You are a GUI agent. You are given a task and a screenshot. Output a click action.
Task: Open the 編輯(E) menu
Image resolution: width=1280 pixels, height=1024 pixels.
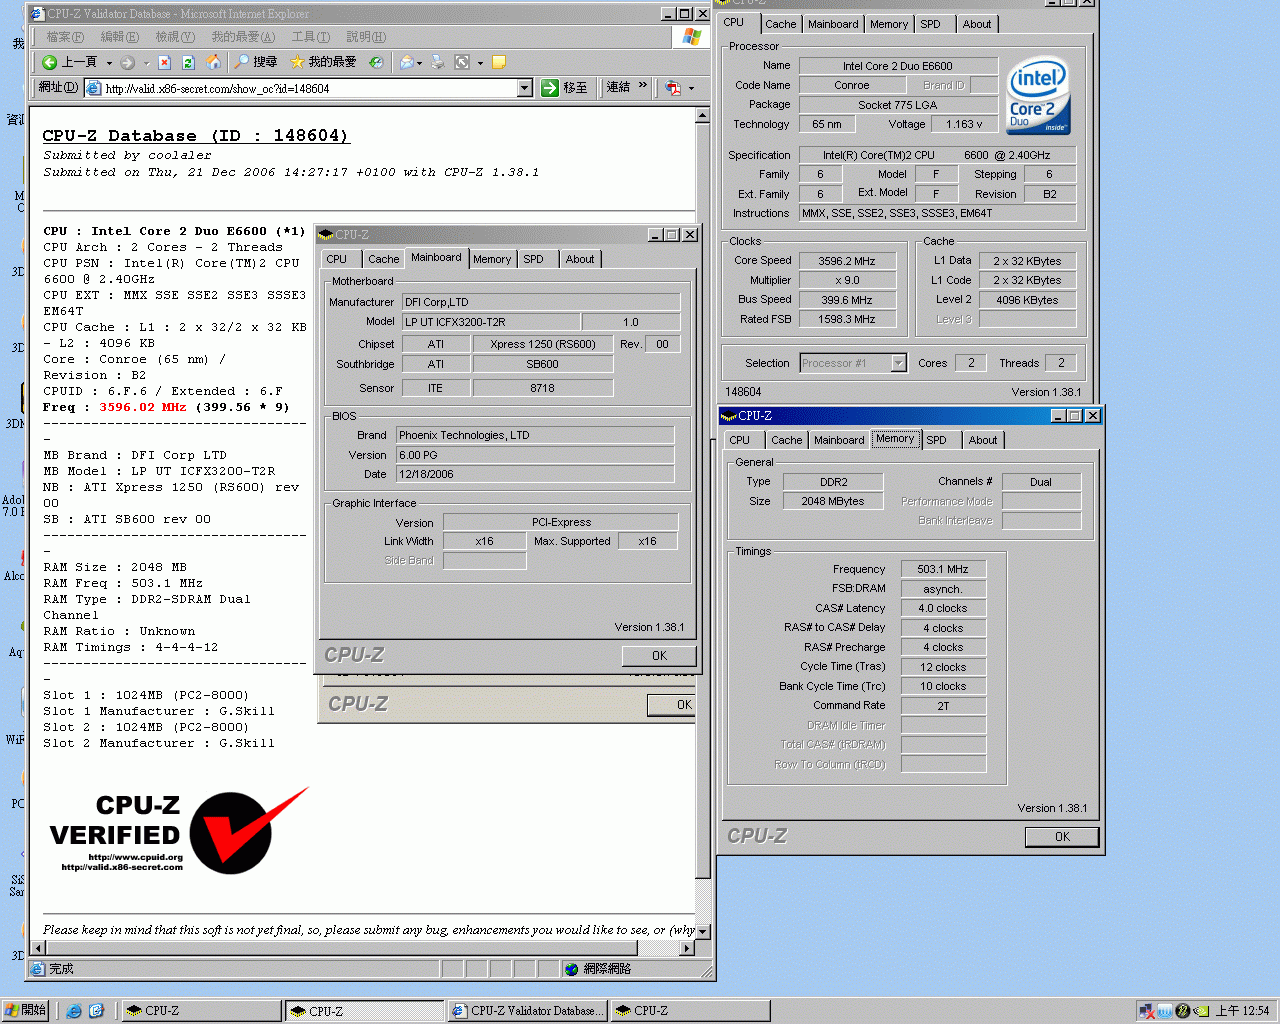(x=119, y=37)
